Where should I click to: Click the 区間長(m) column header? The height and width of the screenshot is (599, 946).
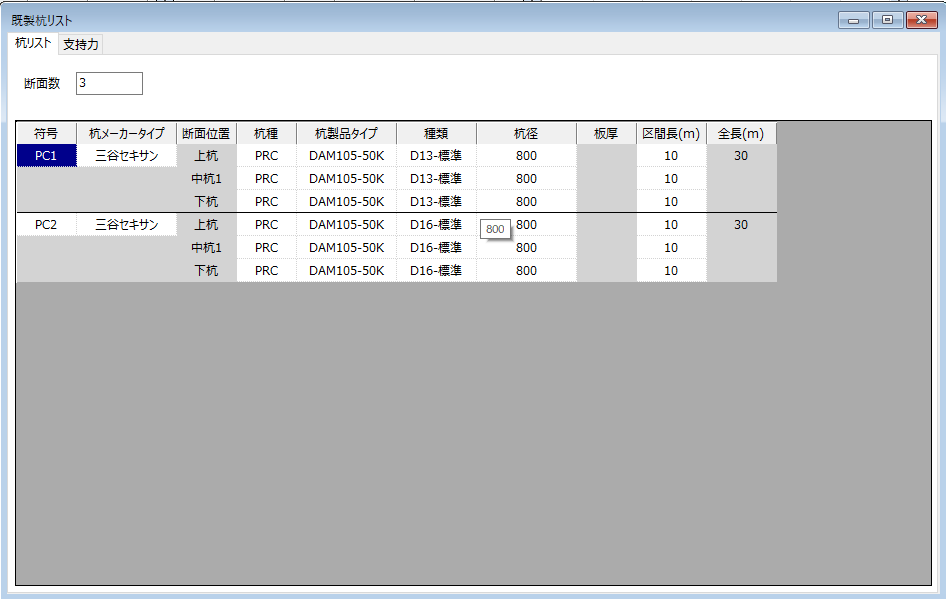[x=671, y=134]
